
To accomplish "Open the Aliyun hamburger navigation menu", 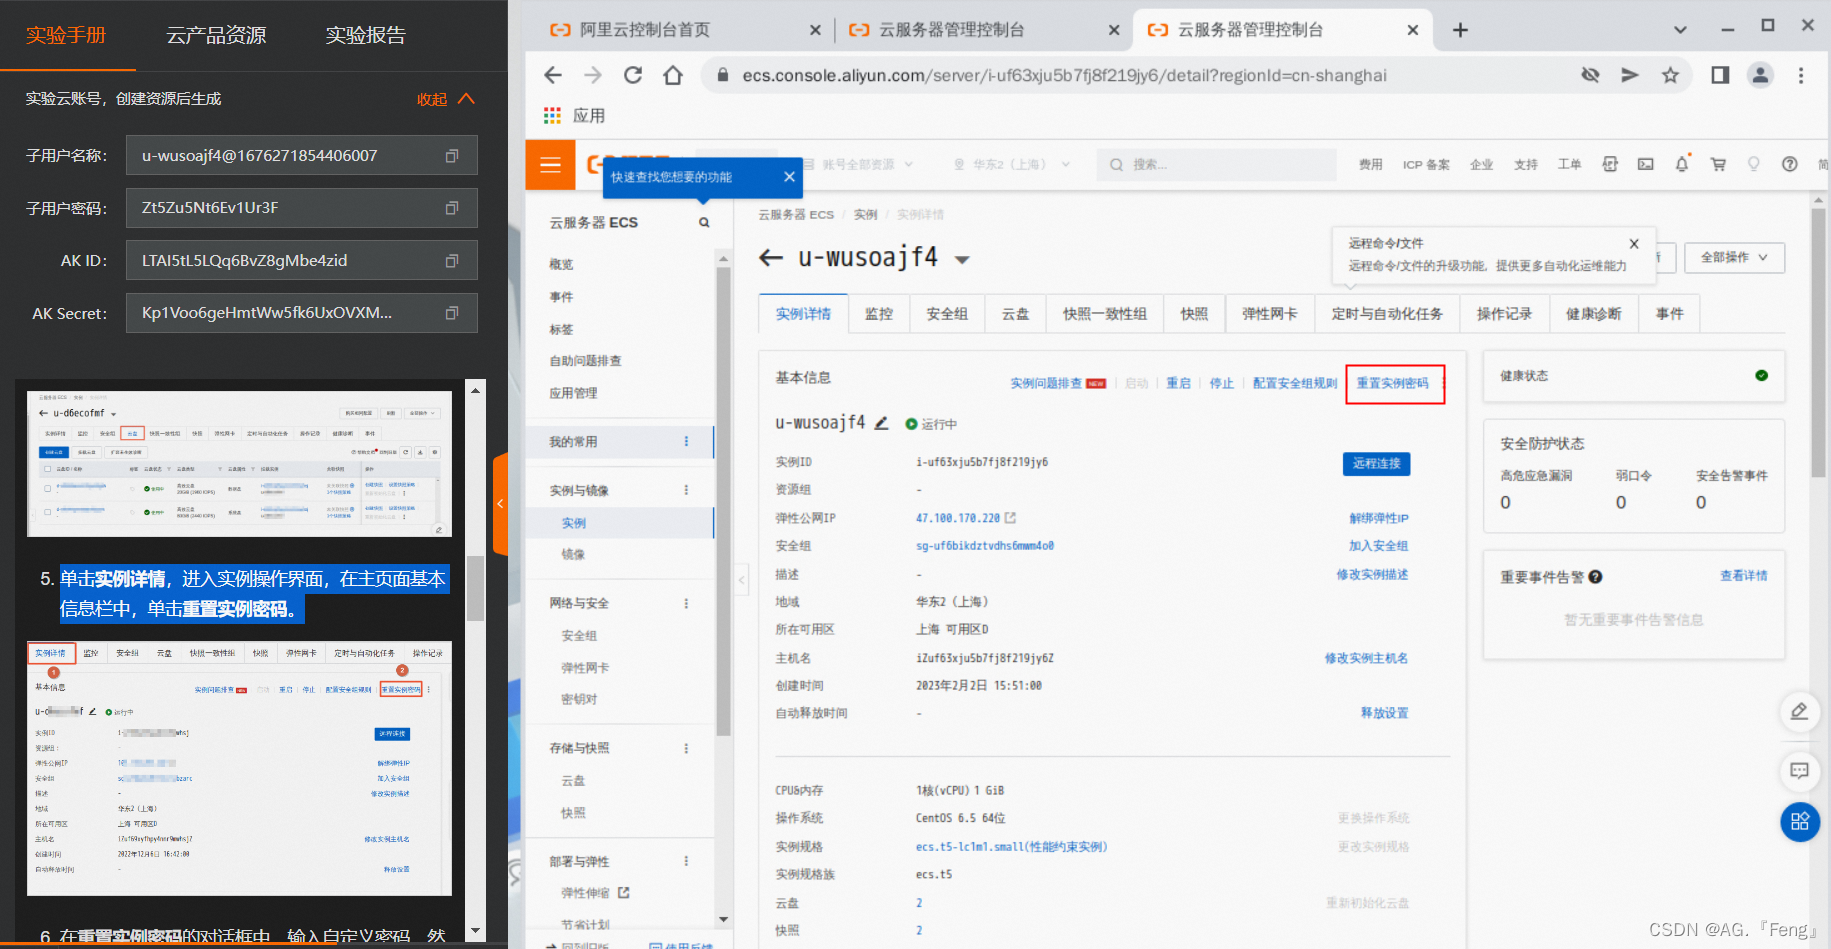I will click(x=550, y=165).
